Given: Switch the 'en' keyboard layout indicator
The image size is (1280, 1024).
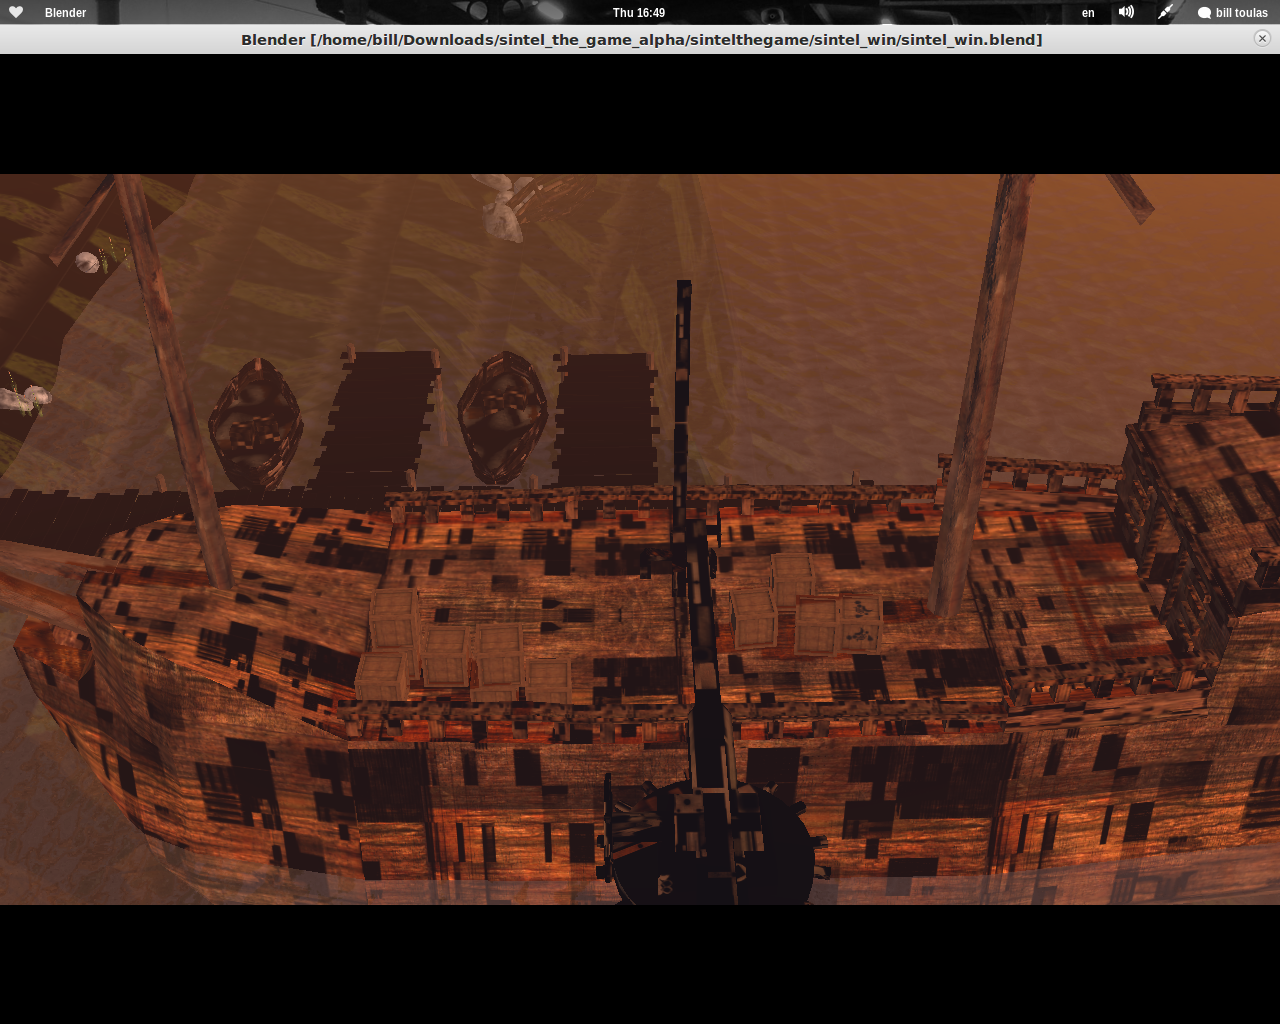Looking at the screenshot, I should [x=1088, y=13].
